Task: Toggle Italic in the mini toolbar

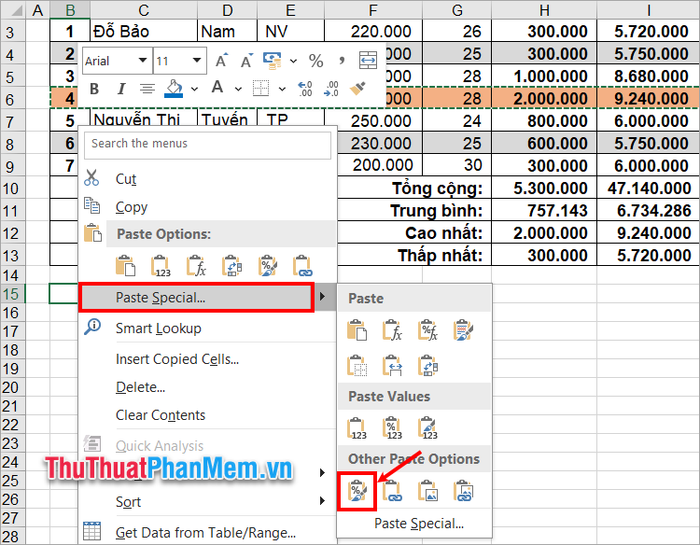Action: tap(120, 89)
